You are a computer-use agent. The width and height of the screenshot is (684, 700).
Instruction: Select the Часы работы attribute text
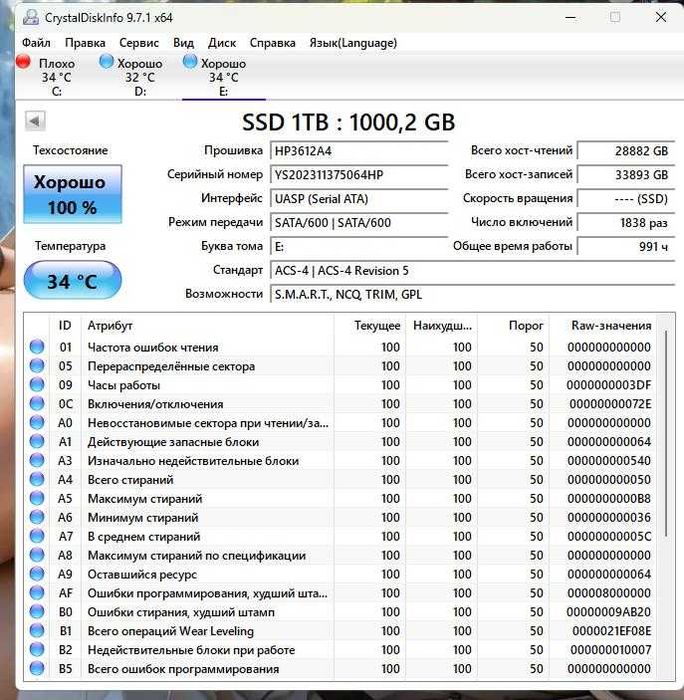(x=124, y=385)
